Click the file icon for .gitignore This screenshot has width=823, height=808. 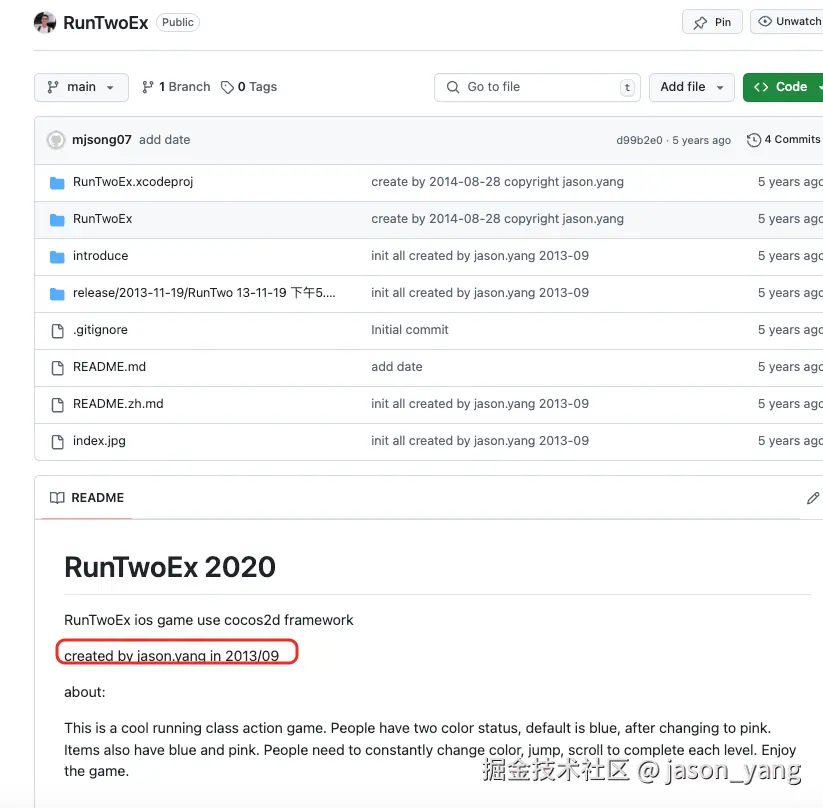coord(57,331)
